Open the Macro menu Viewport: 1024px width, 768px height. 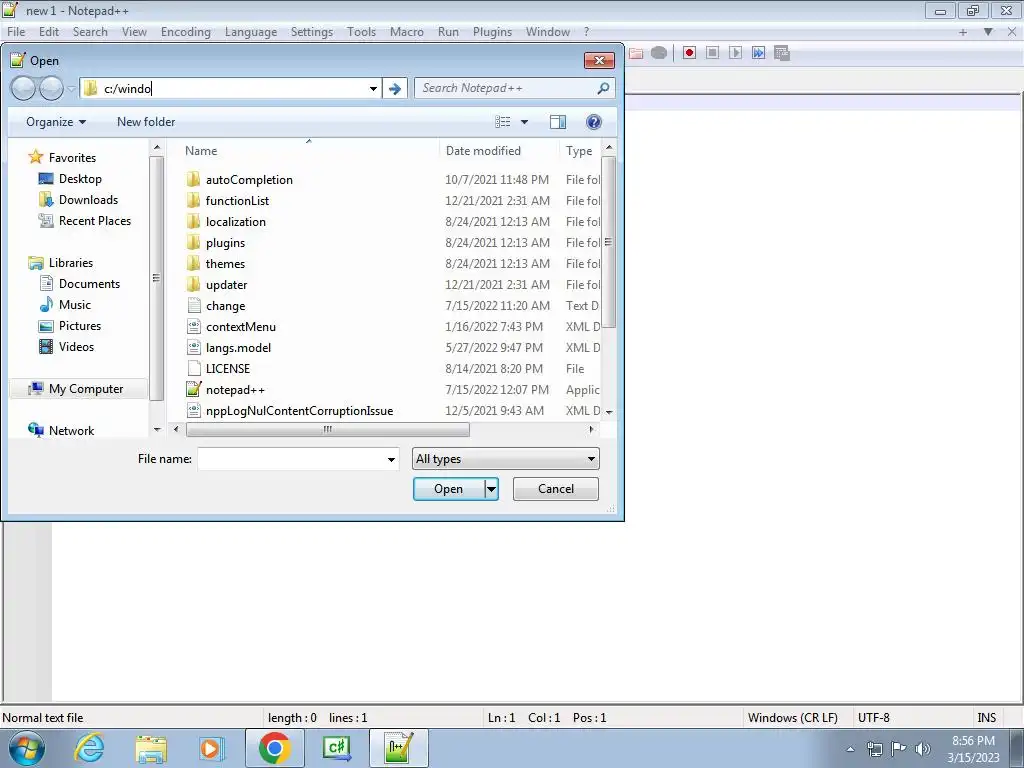406,32
